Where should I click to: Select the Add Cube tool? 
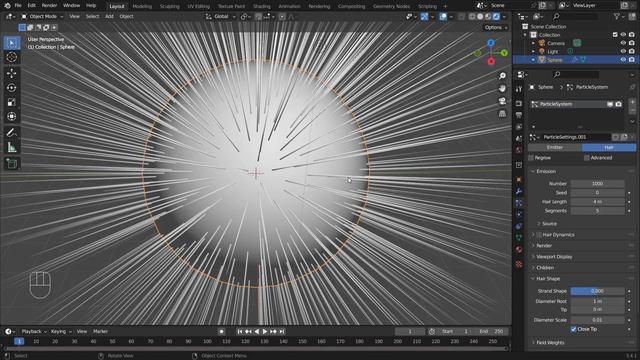tap(12, 163)
